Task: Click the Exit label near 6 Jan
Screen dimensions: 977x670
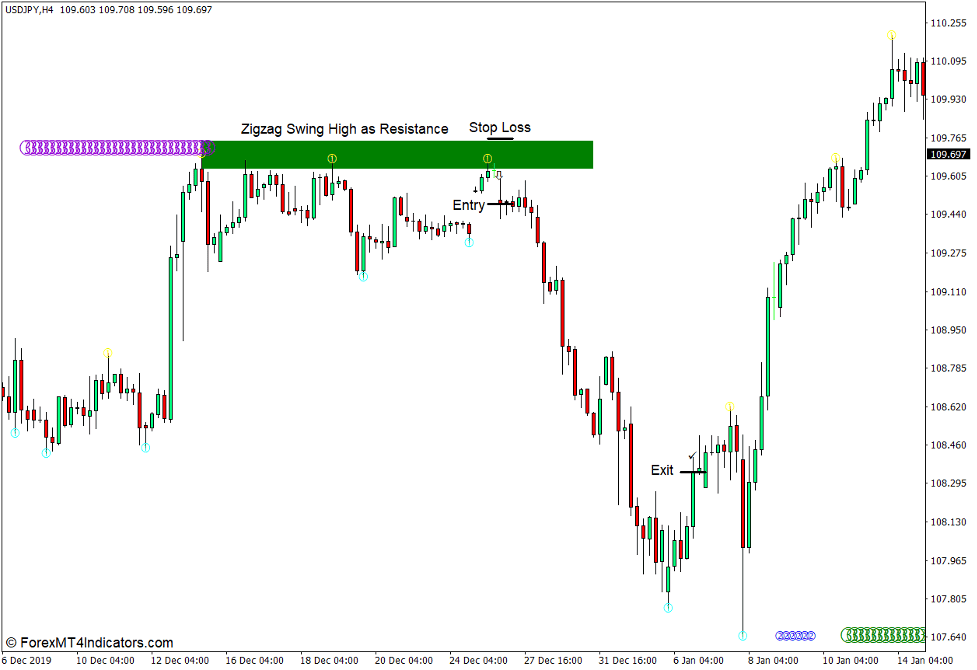Action: click(x=662, y=469)
